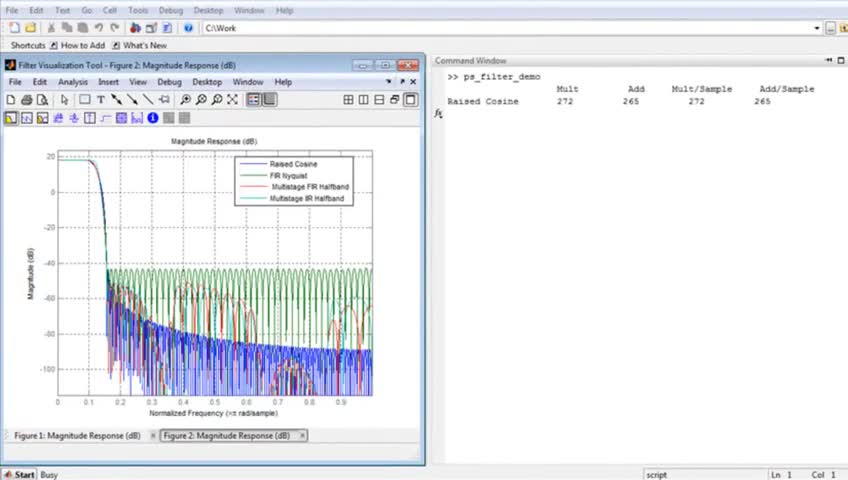This screenshot has width=848, height=480.
Task: Open What's New shortcut
Action: [140, 45]
